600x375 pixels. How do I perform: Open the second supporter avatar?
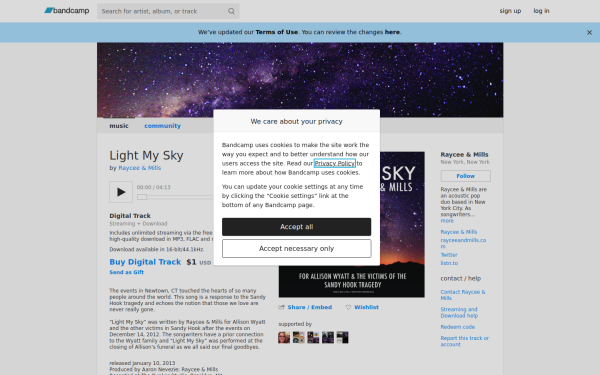pyautogui.click(x=298, y=338)
